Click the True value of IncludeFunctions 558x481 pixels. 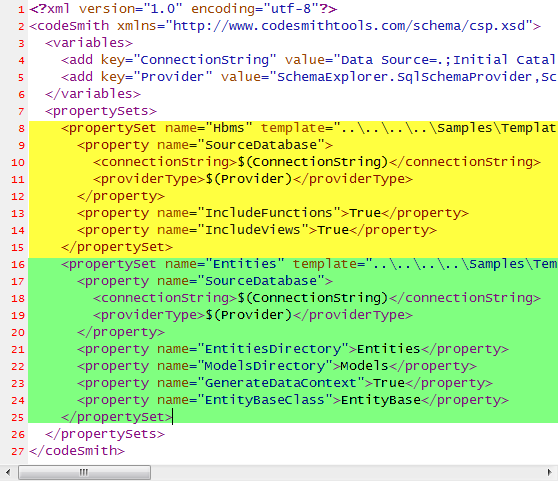coord(365,213)
